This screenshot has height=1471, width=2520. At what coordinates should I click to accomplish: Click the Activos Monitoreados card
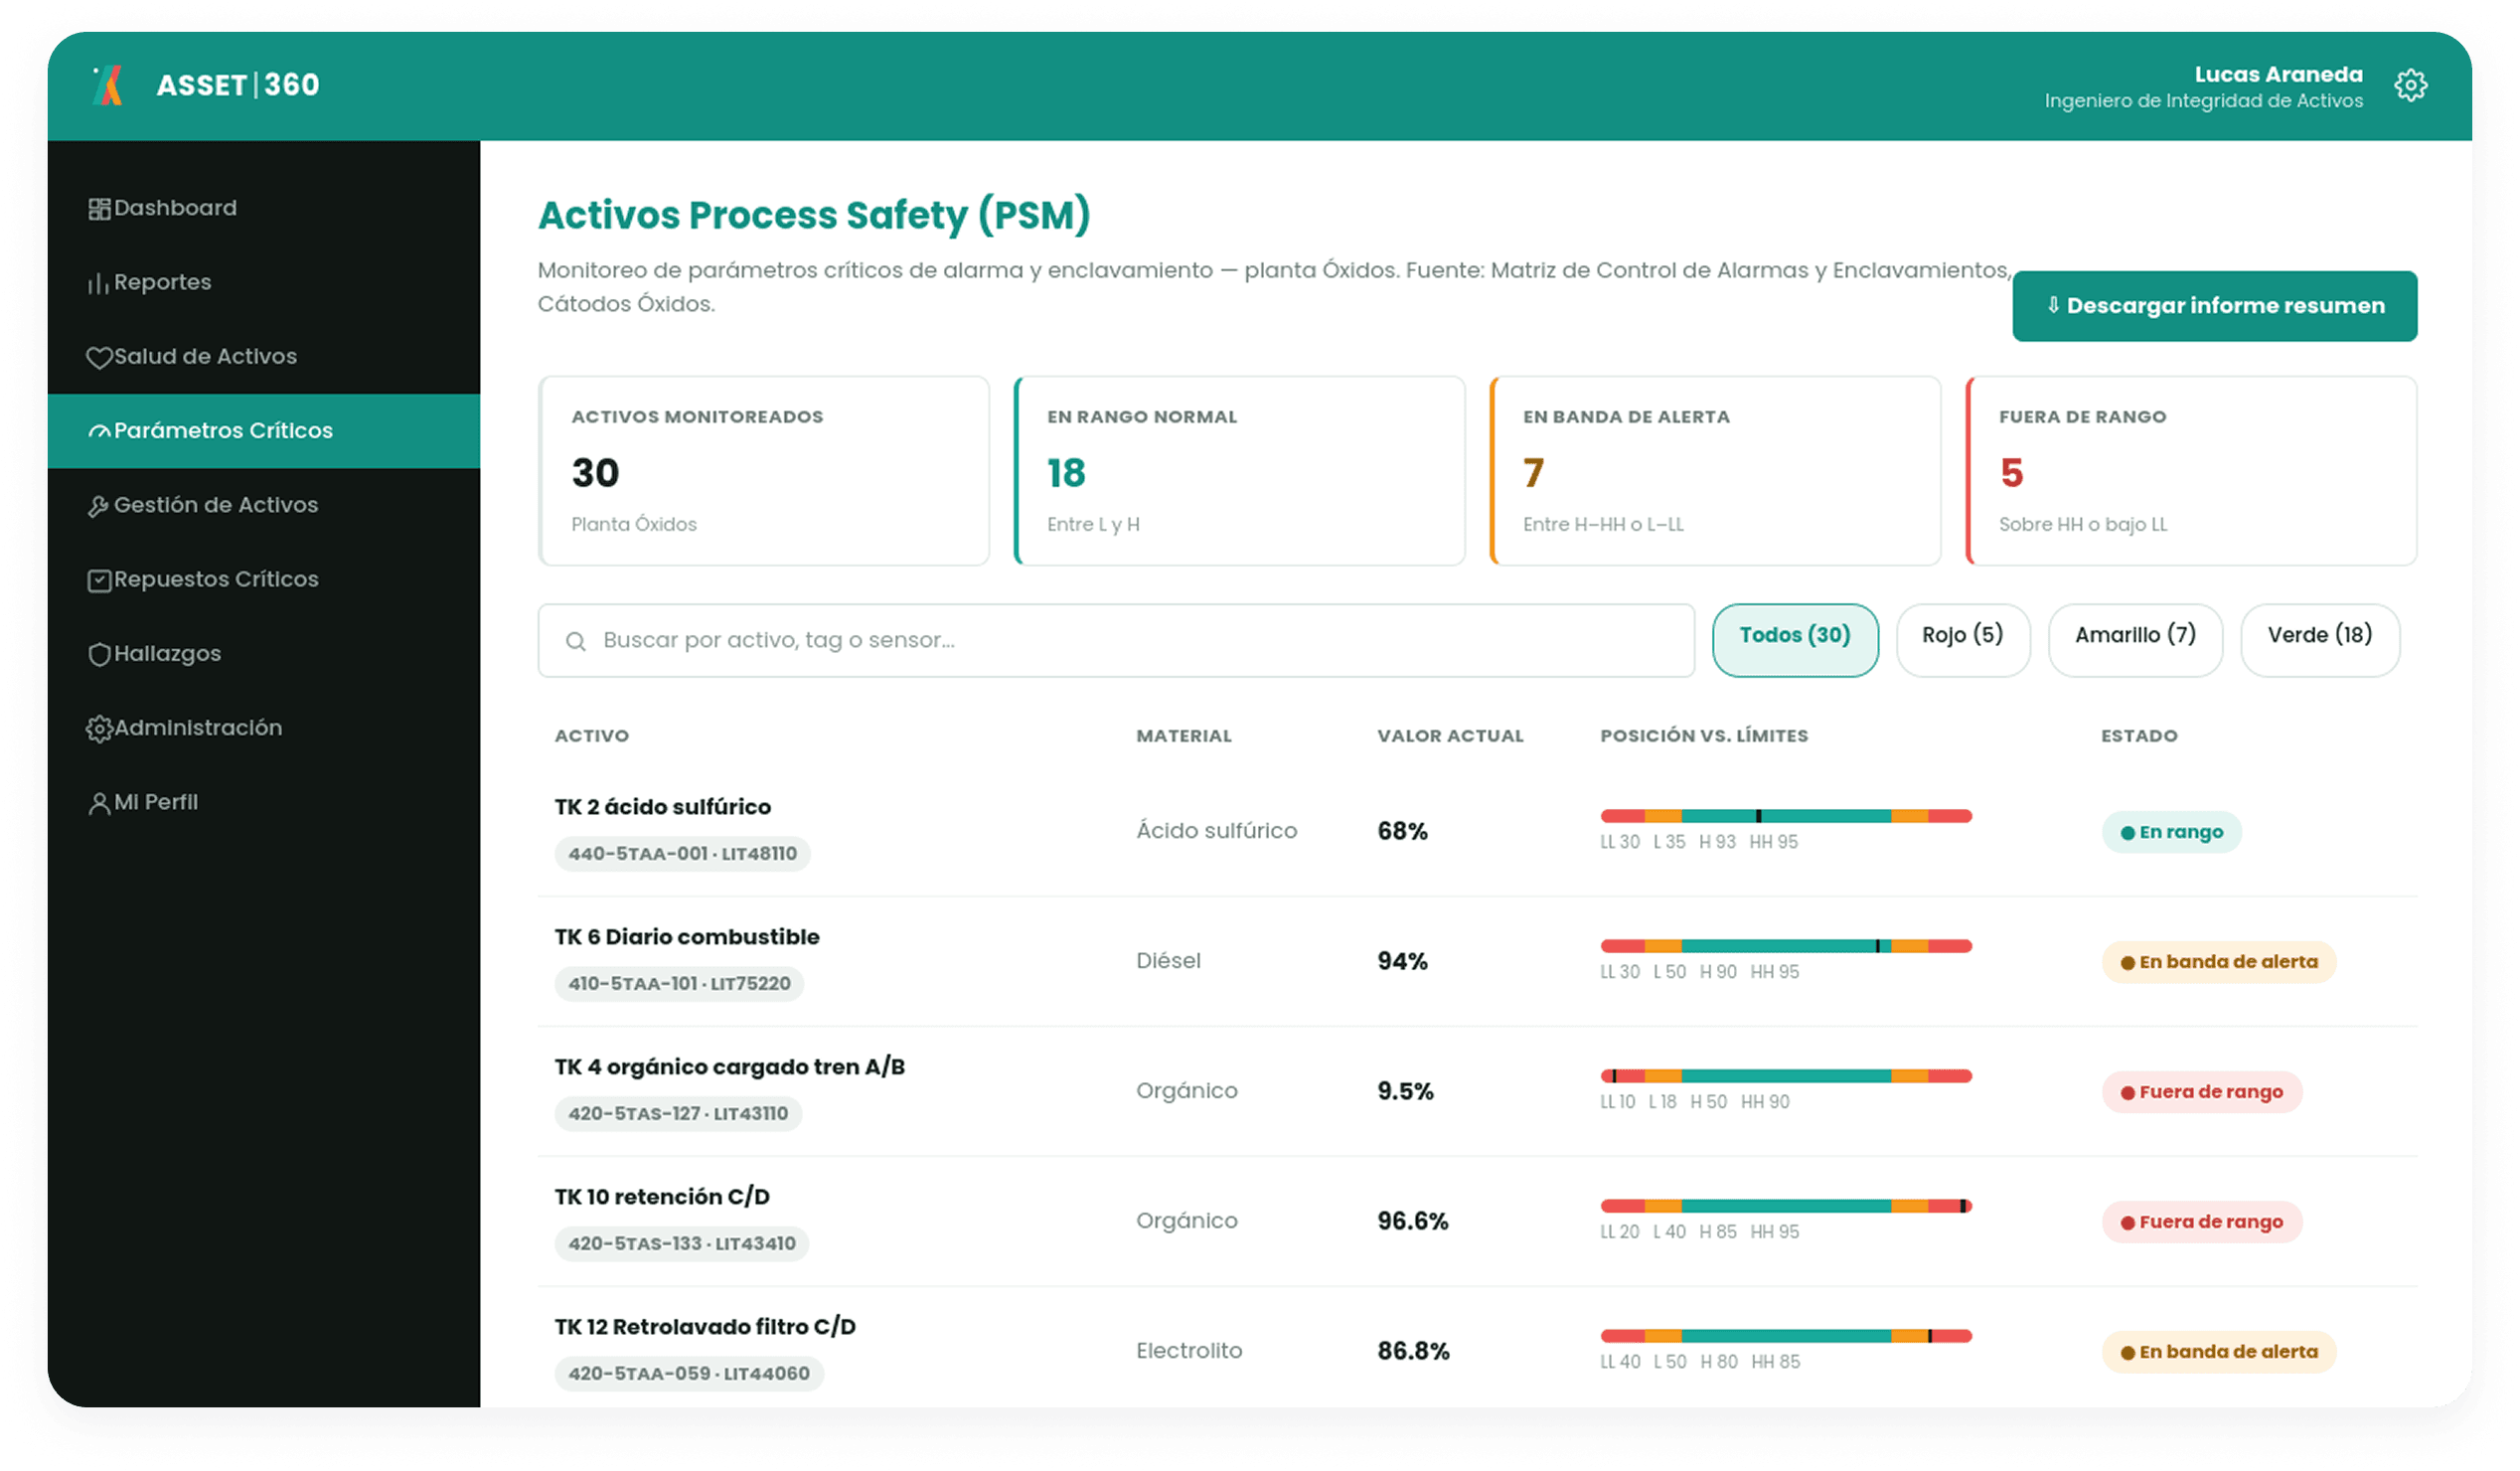click(764, 471)
